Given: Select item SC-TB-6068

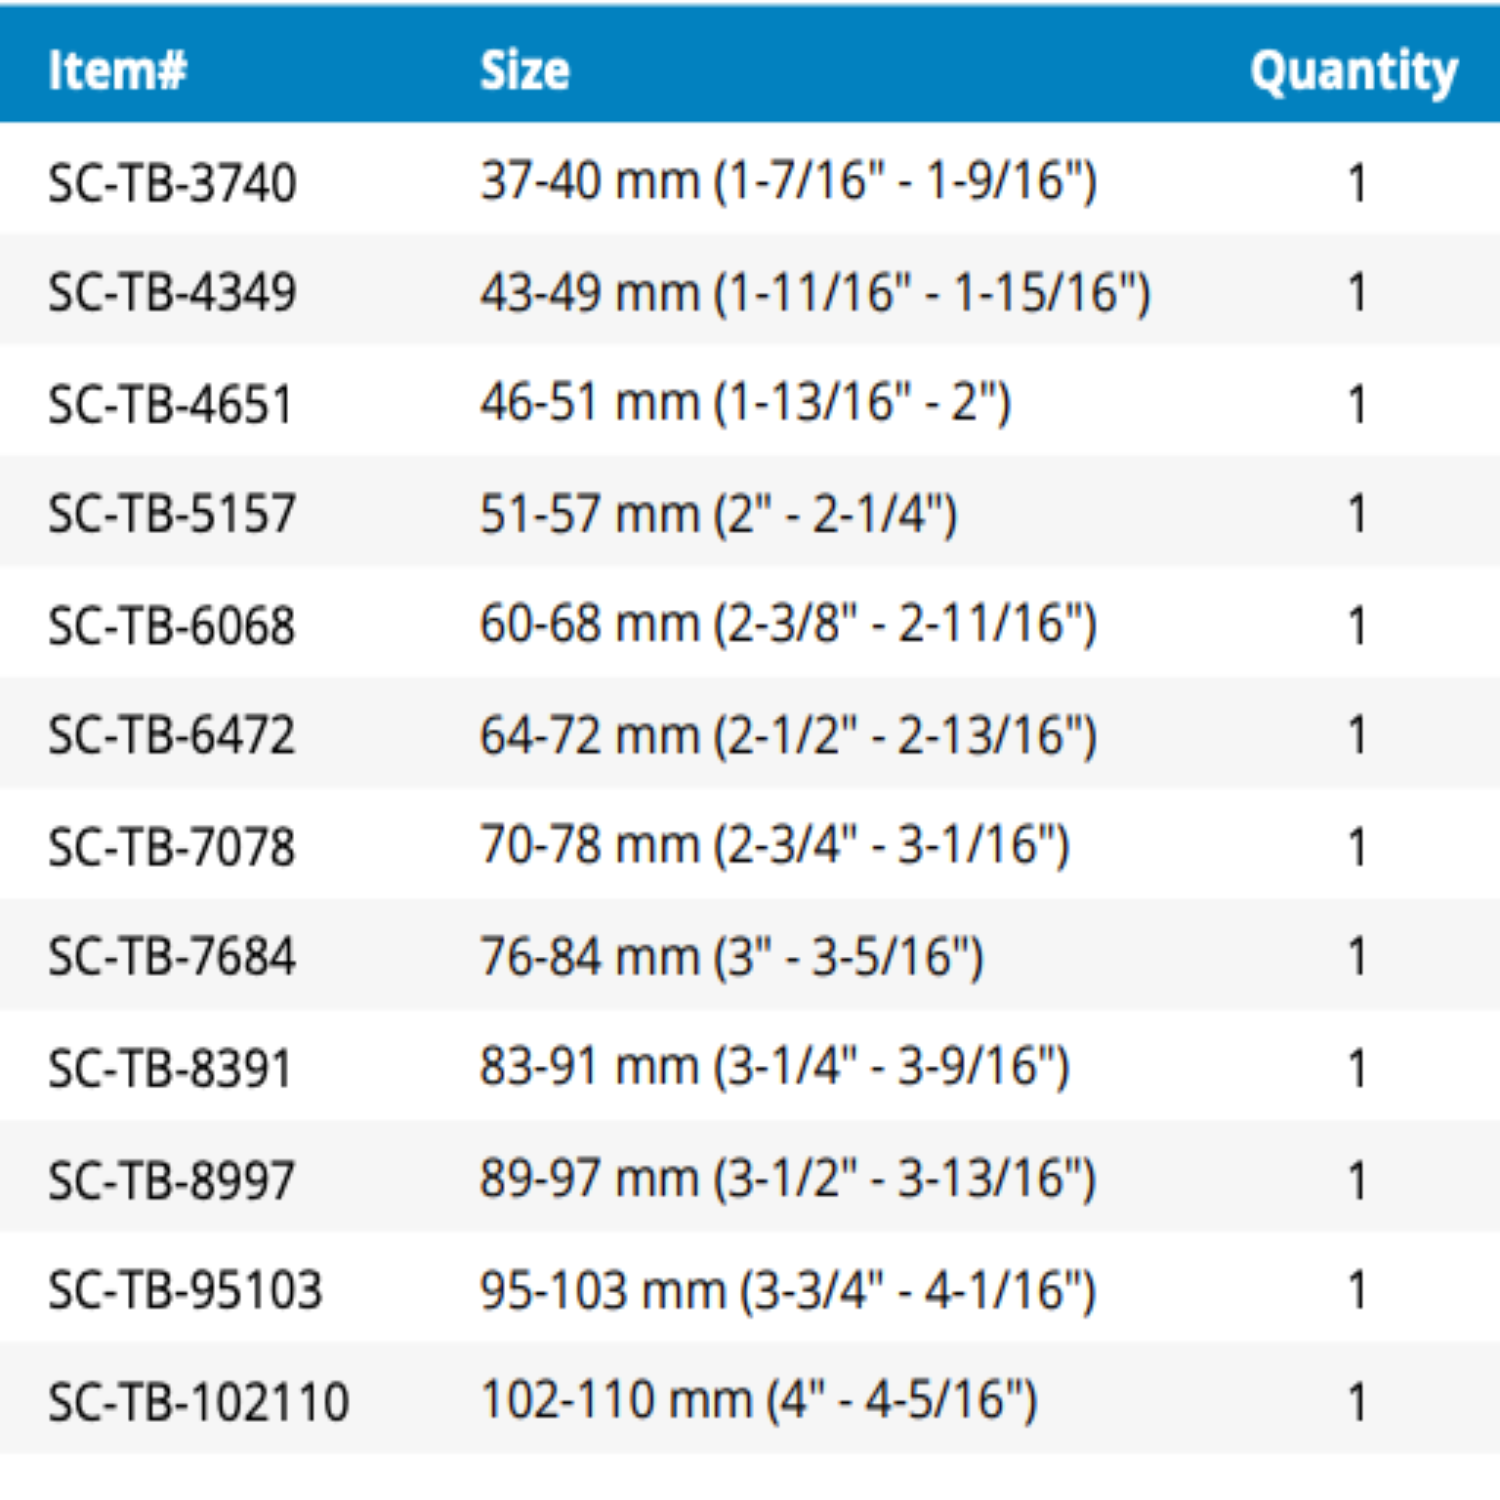Looking at the screenshot, I should pyautogui.click(x=172, y=626).
